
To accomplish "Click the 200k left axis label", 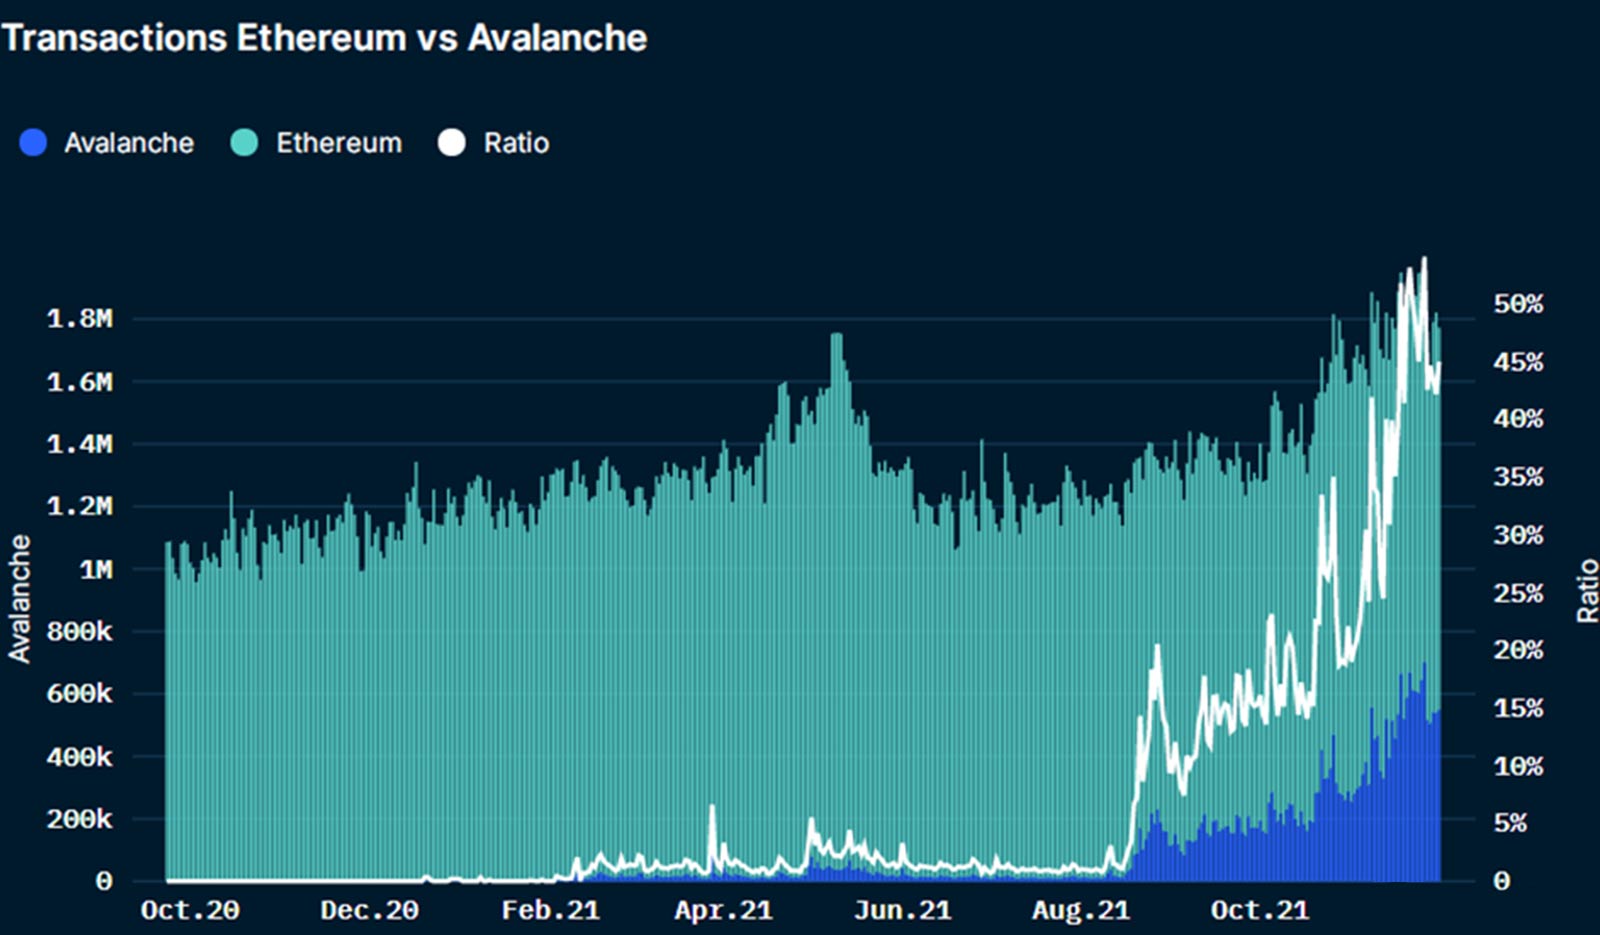I will click(x=80, y=819).
